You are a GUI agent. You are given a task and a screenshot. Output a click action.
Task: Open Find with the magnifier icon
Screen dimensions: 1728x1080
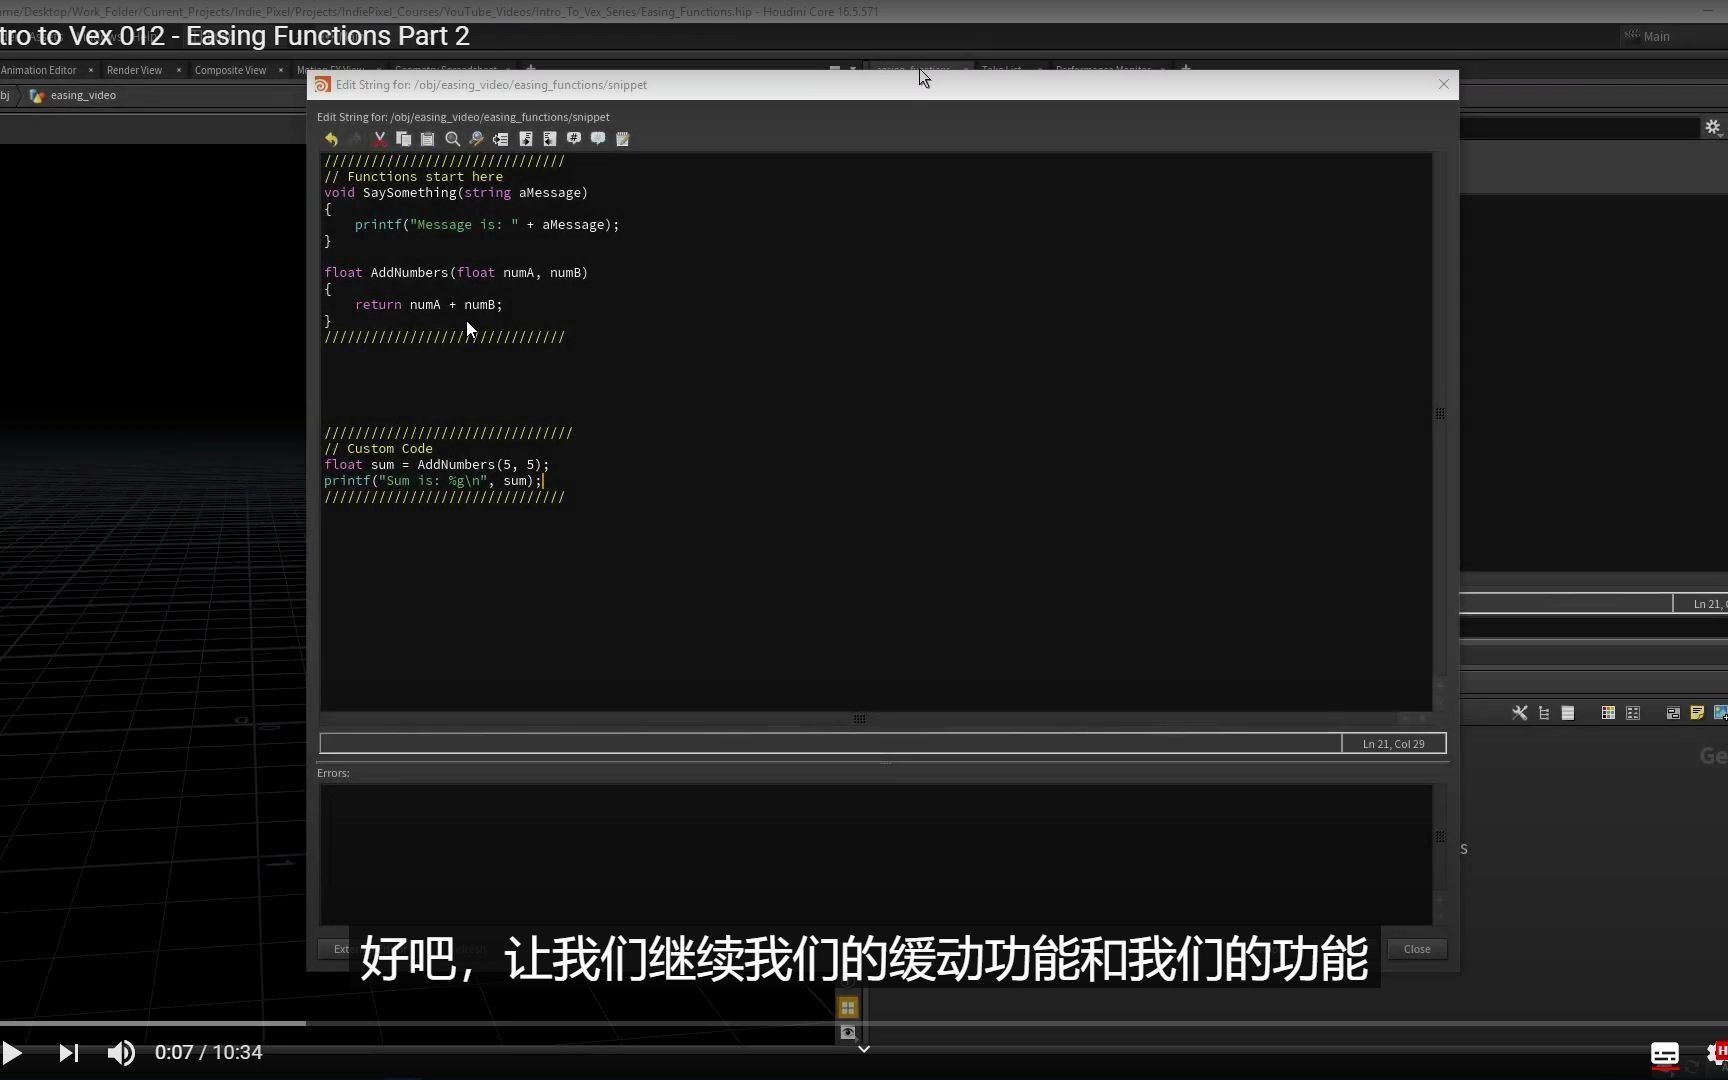452,139
